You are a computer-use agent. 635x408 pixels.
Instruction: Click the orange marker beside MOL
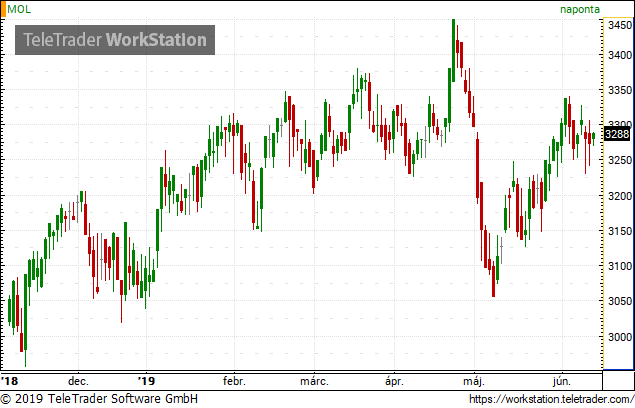[x=3, y=9]
